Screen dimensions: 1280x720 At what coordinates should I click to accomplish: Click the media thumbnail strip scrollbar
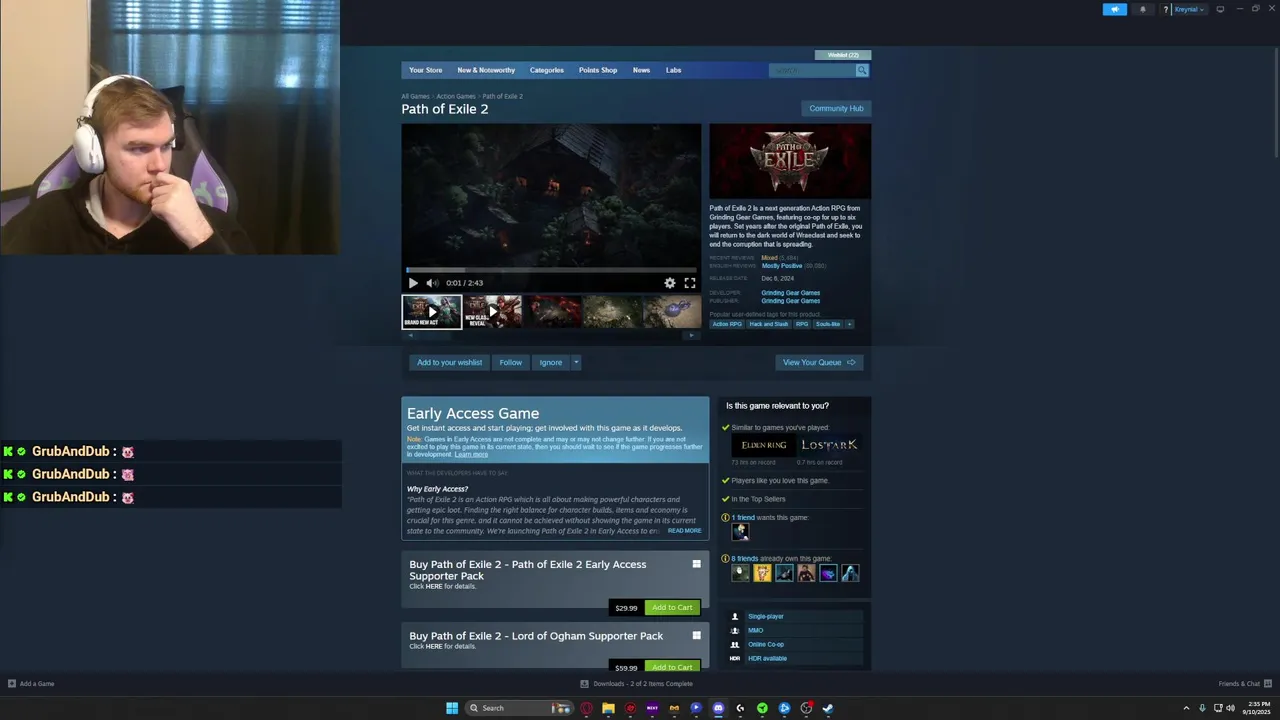551,335
